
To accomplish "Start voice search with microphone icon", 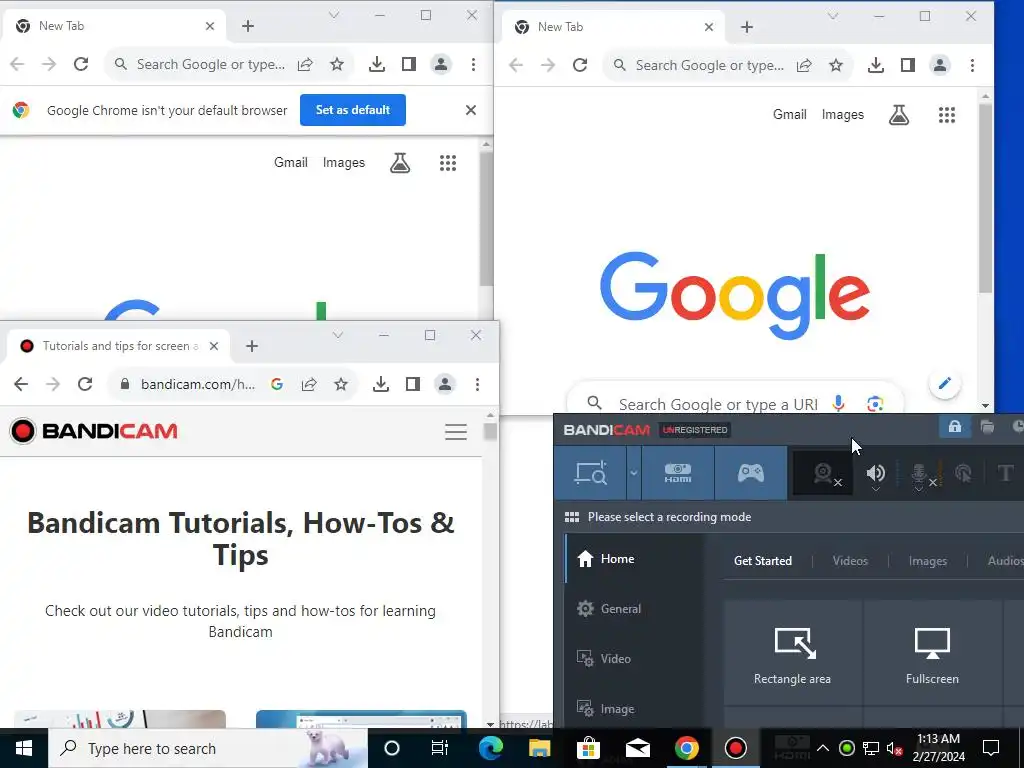I will pos(839,404).
